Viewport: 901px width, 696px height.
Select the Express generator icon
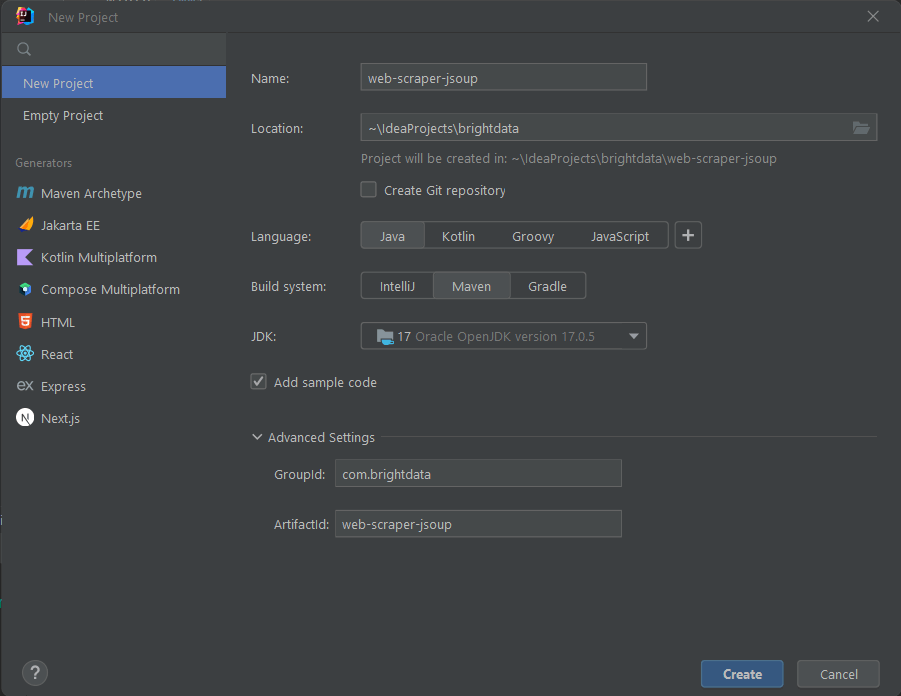coord(25,386)
